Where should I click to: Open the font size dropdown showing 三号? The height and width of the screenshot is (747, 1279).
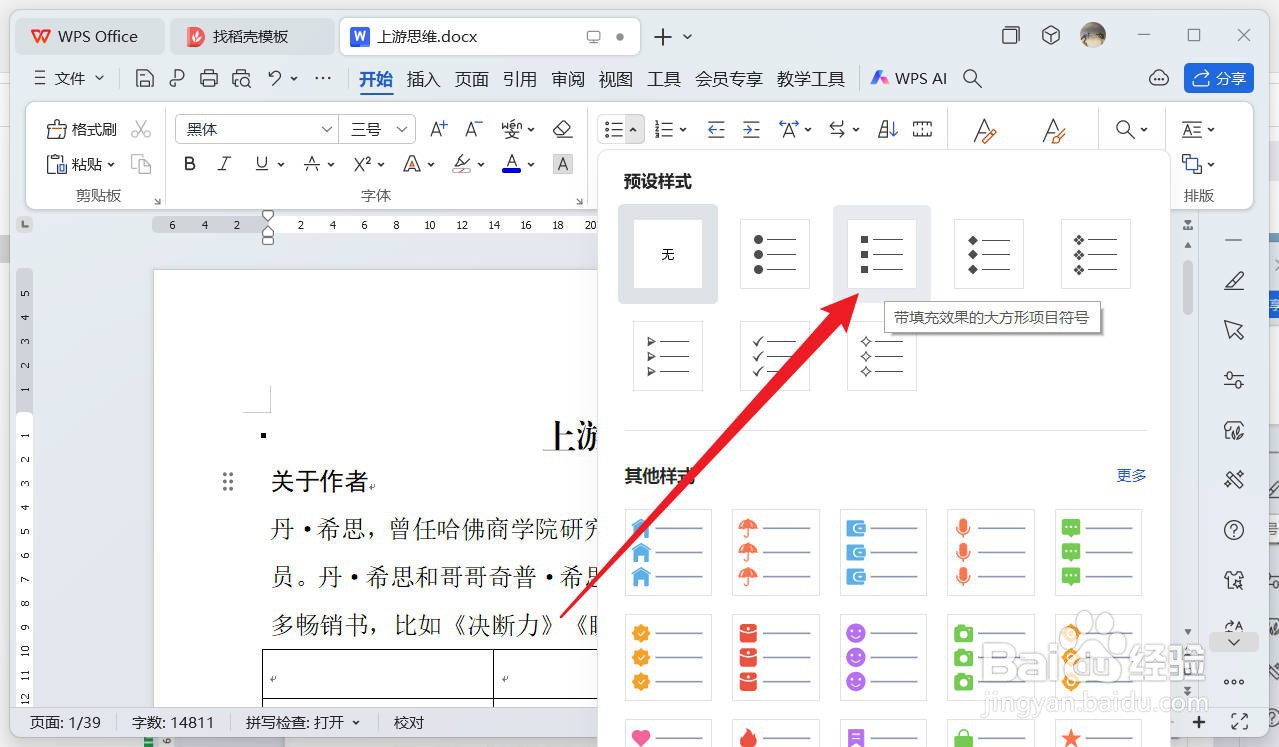coord(377,128)
